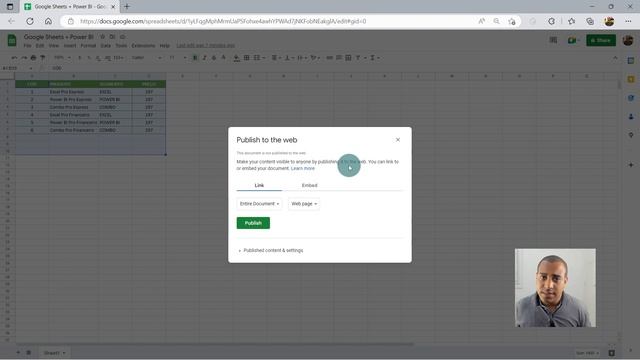Click the browser back arrow
640x360 pixels.
pyautogui.click(x=11, y=21)
